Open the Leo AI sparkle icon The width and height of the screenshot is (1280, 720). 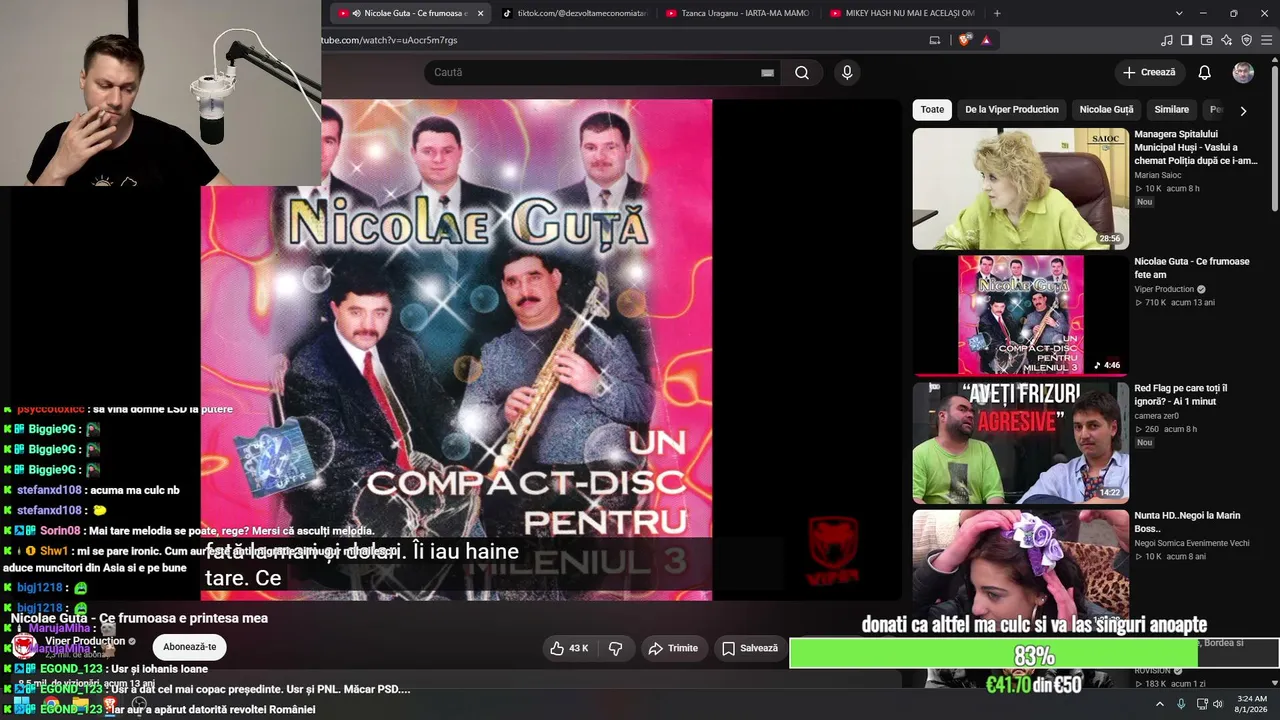point(1226,40)
